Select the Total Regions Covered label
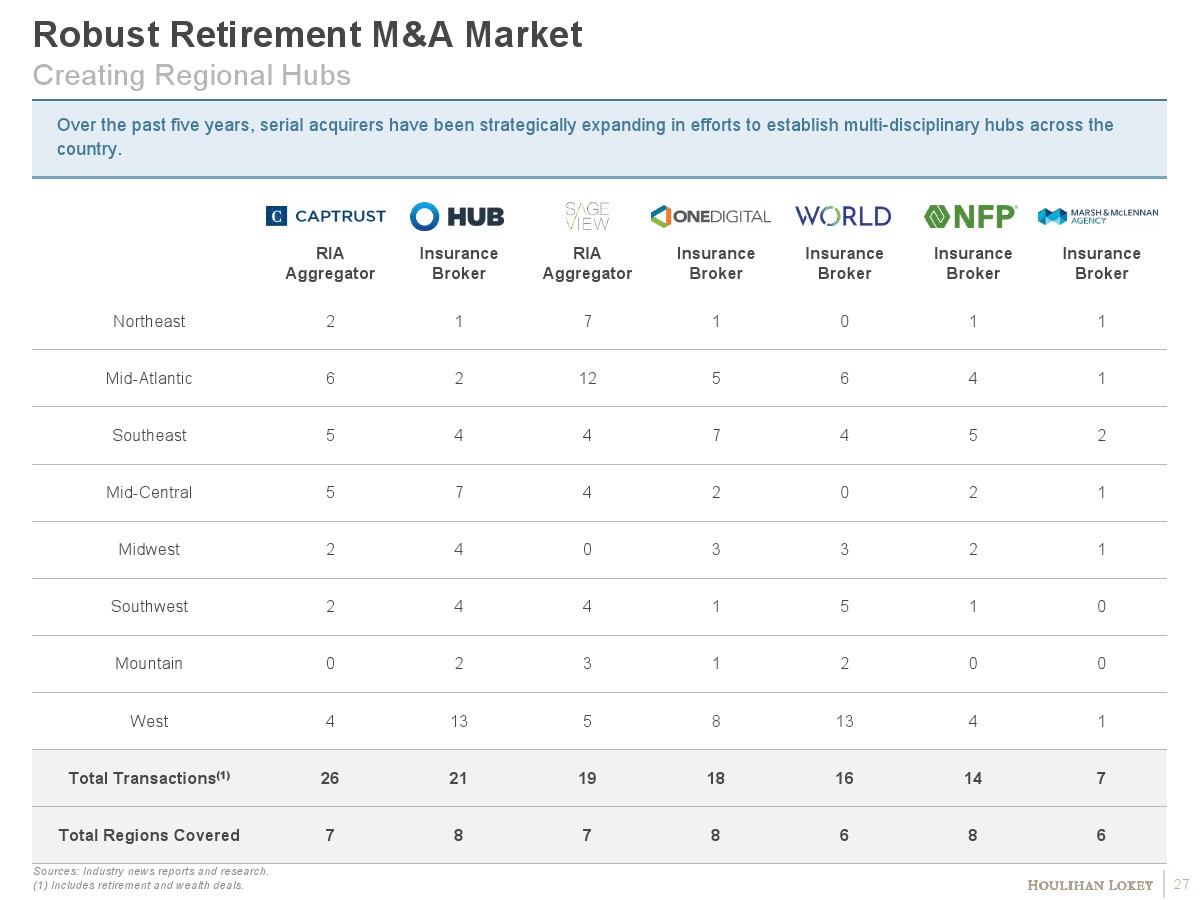1200x900 pixels. click(149, 835)
